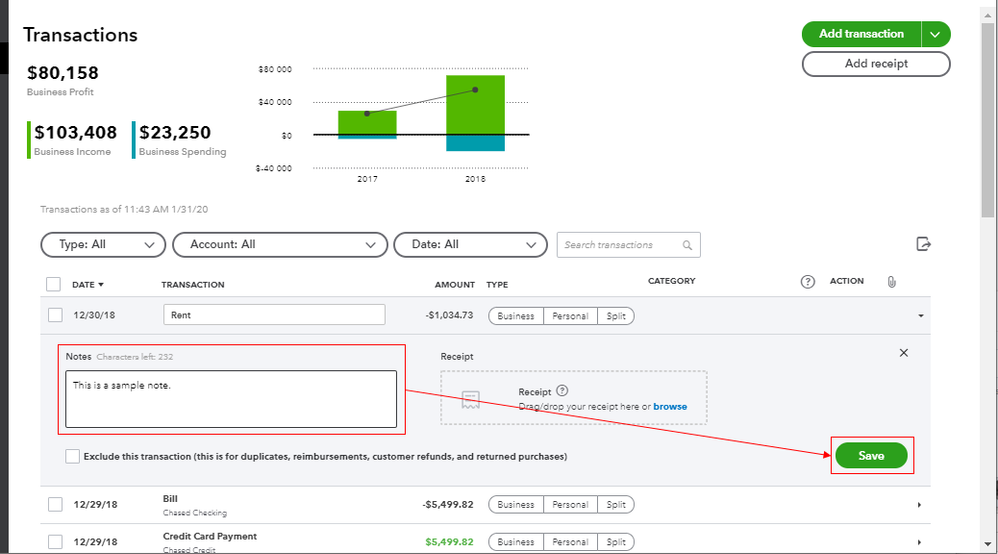Check the 12/29/18 Bill row checkbox

click(x=55, y=504)
